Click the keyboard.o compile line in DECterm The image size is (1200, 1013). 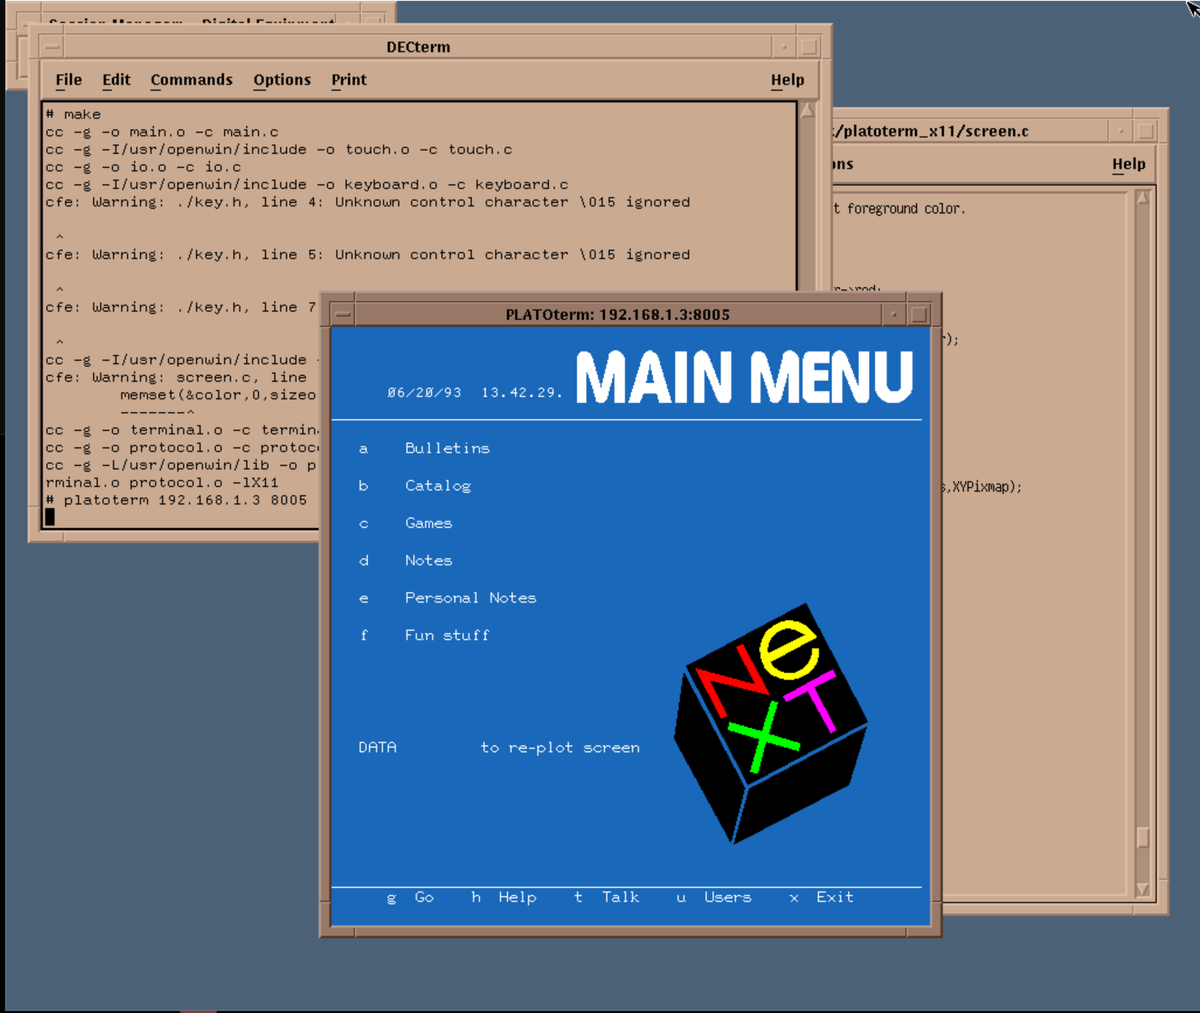coord(307,184)
